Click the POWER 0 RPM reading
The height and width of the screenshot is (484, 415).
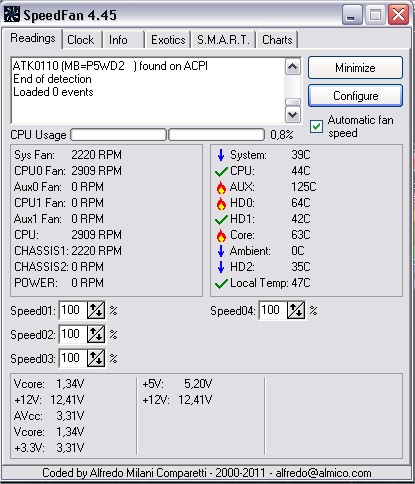[59, 283]
